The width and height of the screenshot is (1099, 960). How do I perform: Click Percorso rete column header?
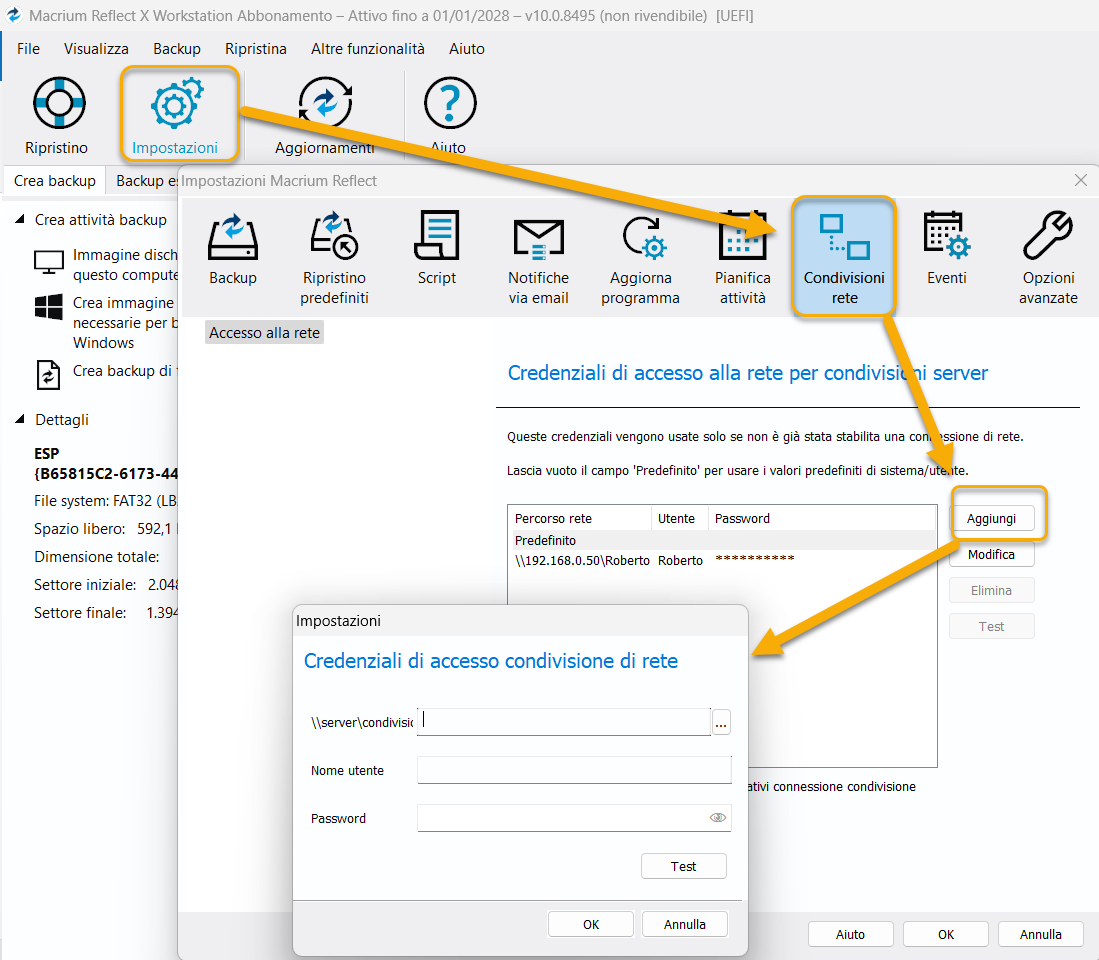click(x=580, y=519)
